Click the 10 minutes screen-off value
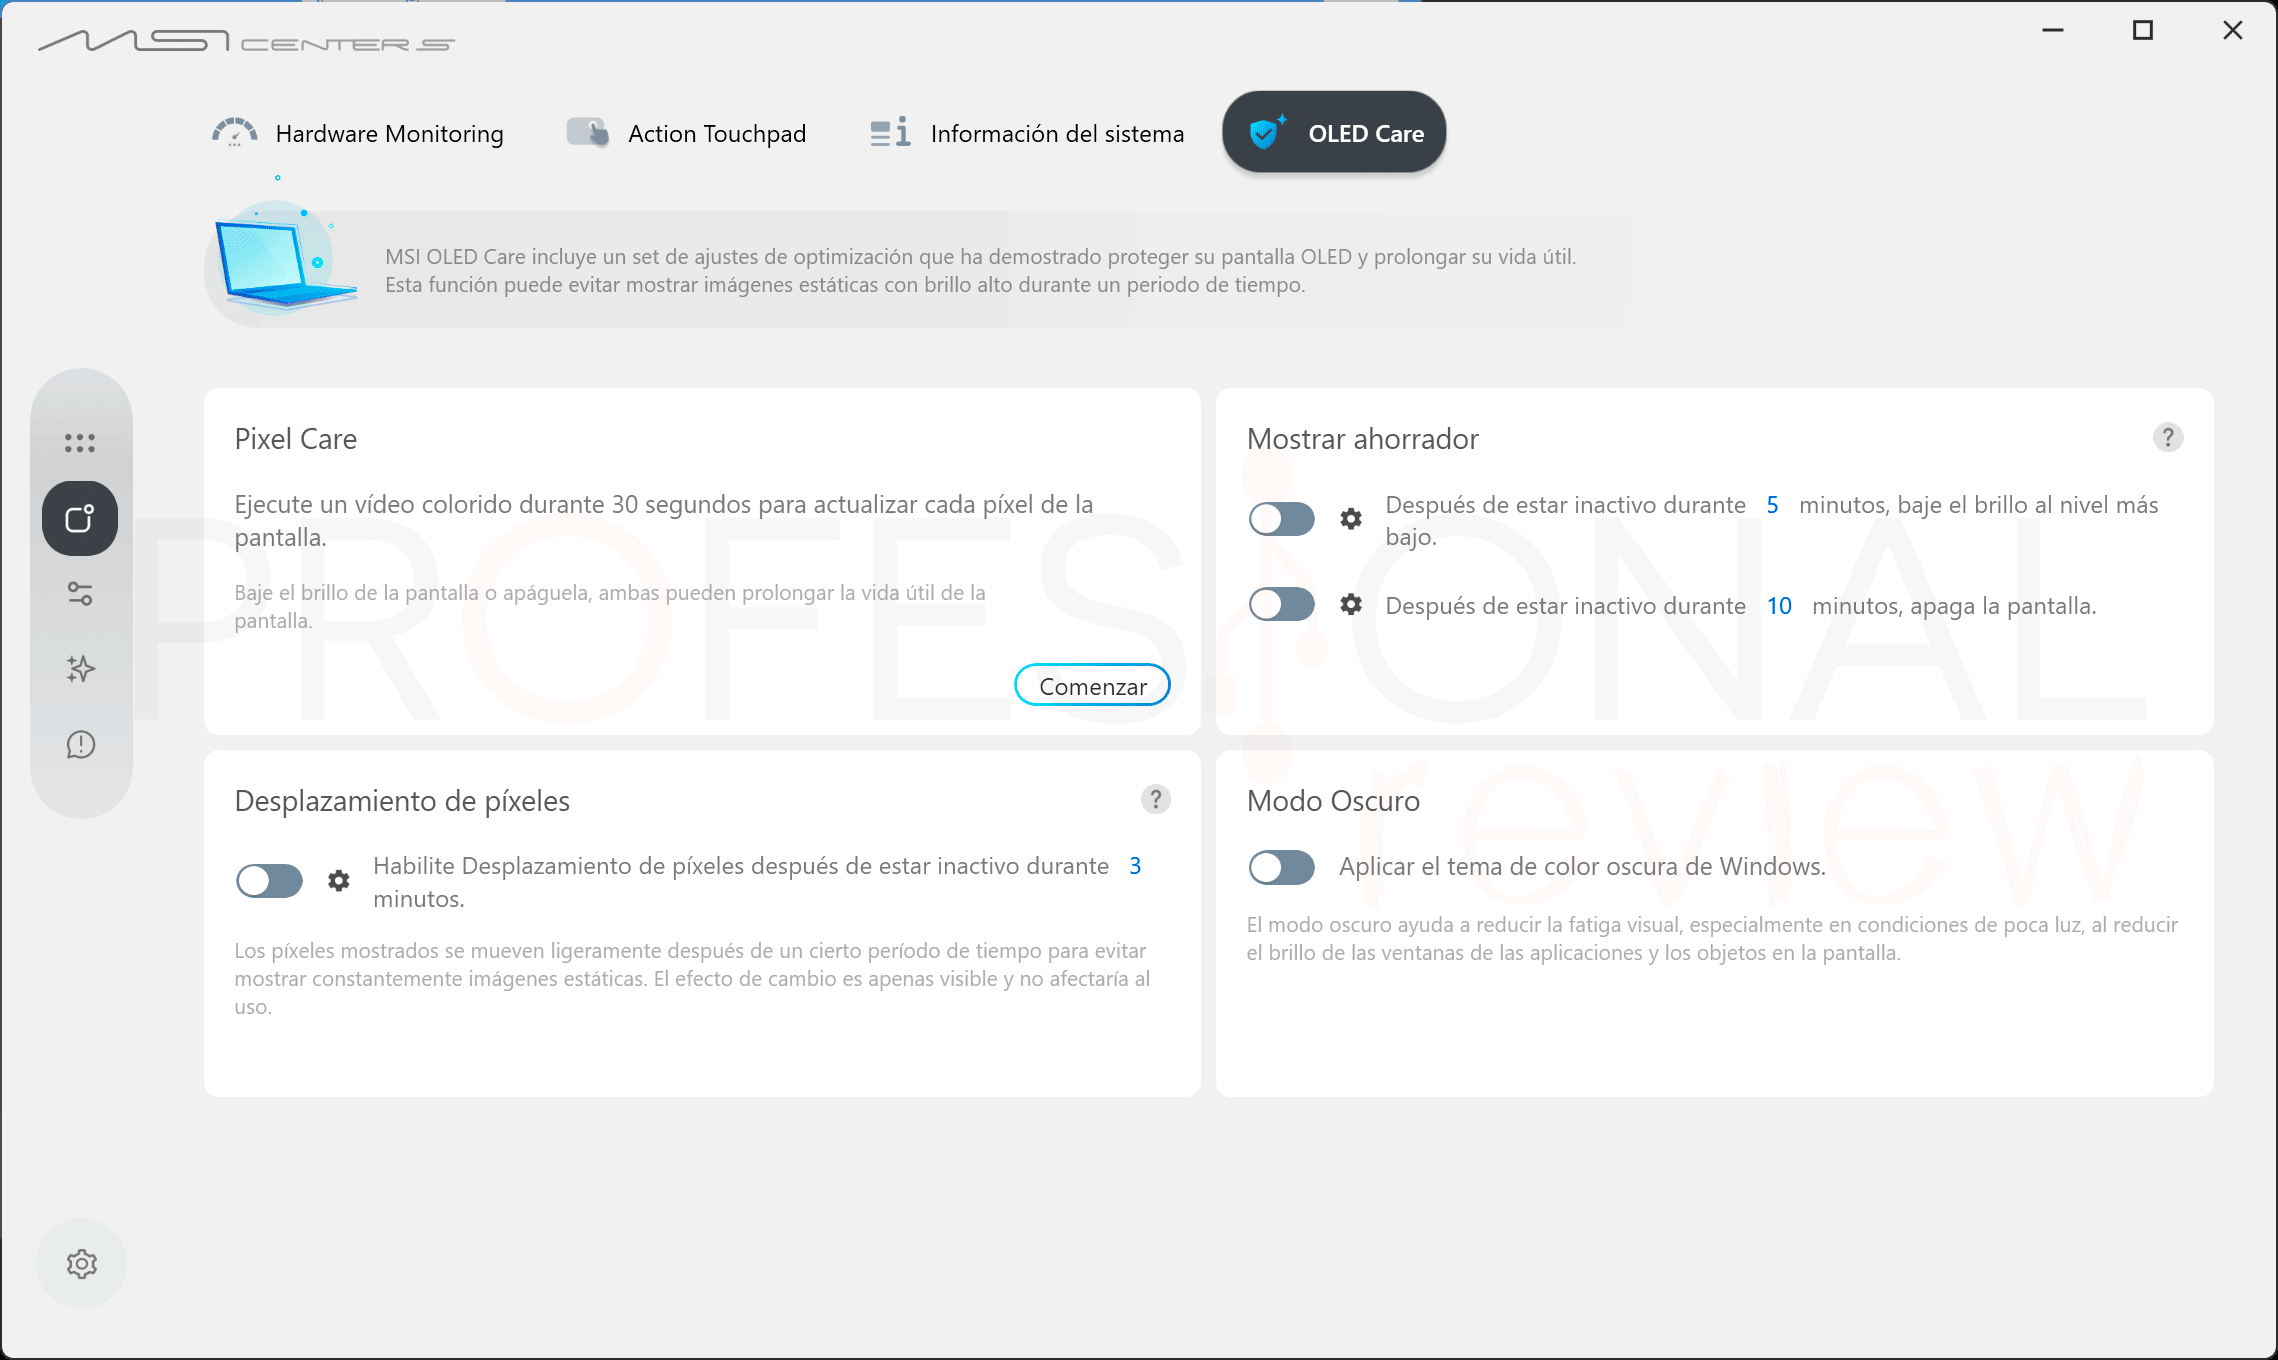 pos(1779,606)
